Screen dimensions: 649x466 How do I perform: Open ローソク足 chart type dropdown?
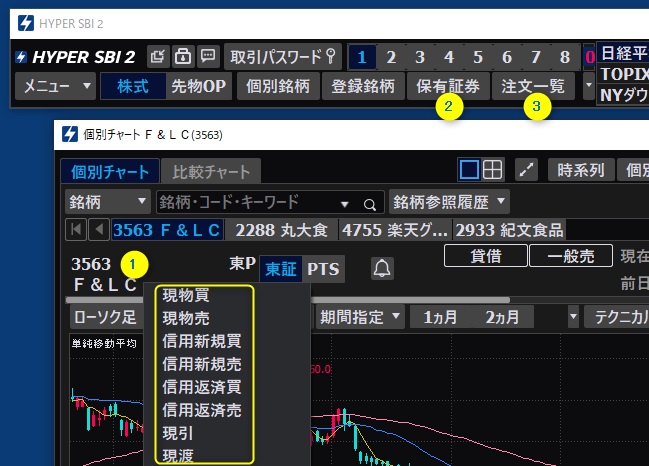(106, 317)
